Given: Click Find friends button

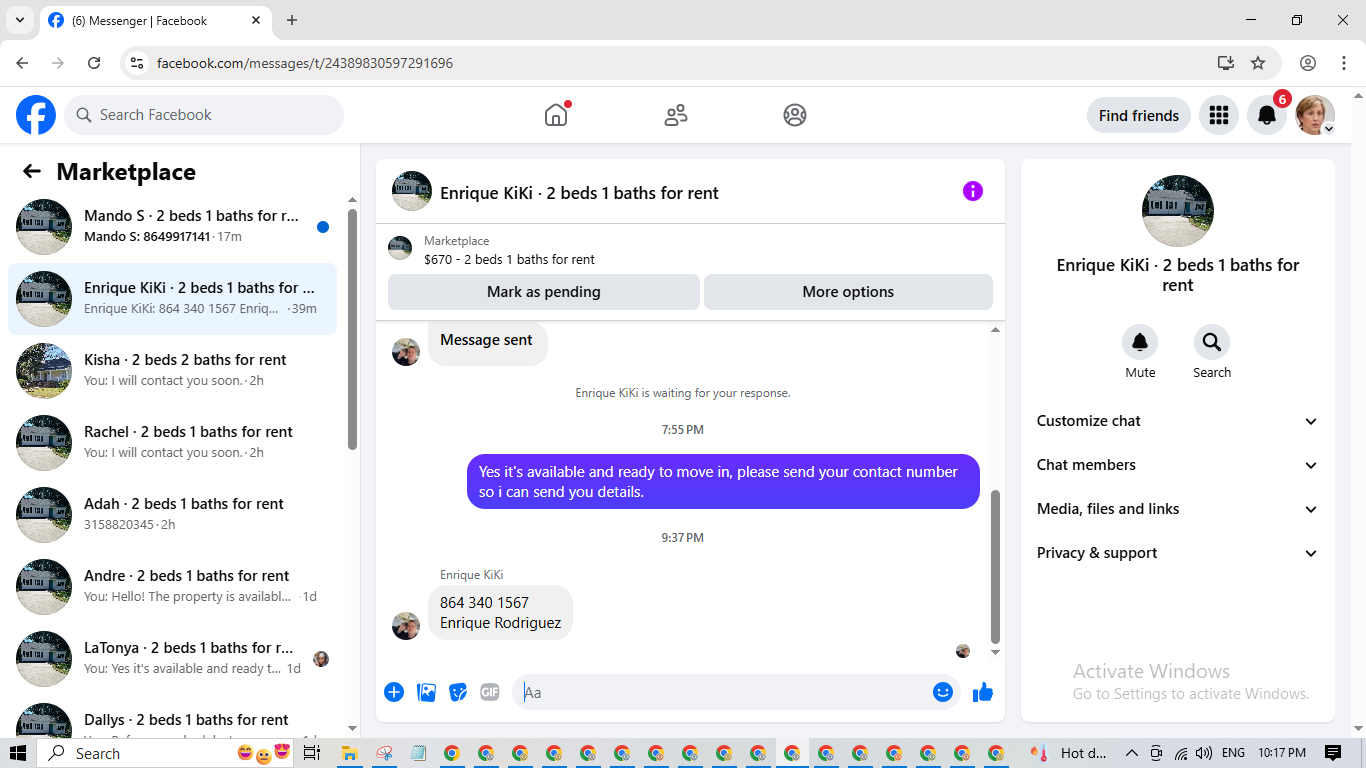Looking at the screenshot, I should [x=1139, y=115].
